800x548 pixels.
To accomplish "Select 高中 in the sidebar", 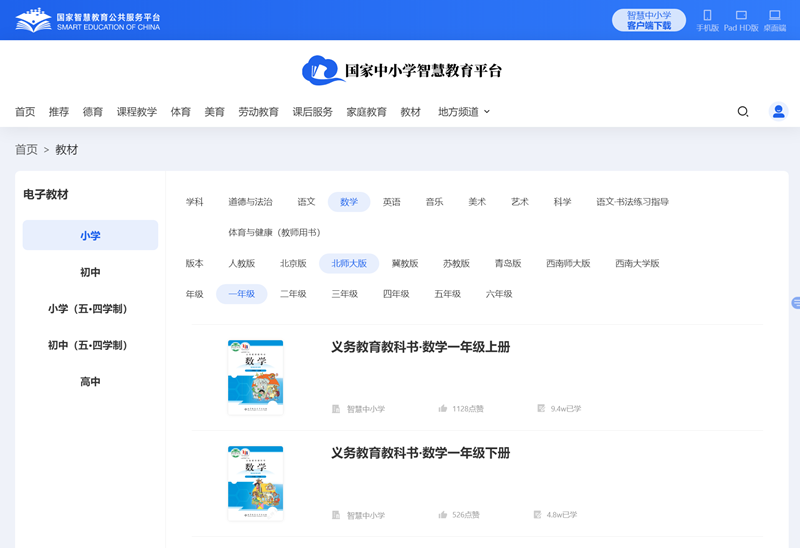I will (90, 382).
